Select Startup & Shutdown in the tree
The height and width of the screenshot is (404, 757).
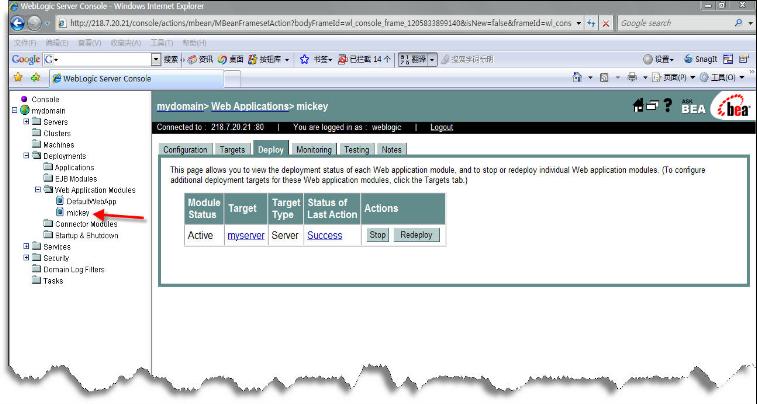[86, 235]
